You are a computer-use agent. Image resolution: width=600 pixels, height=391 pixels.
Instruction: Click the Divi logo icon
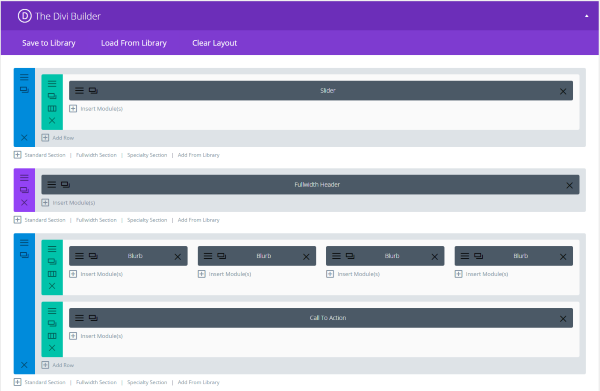click(x=24, y=16)
